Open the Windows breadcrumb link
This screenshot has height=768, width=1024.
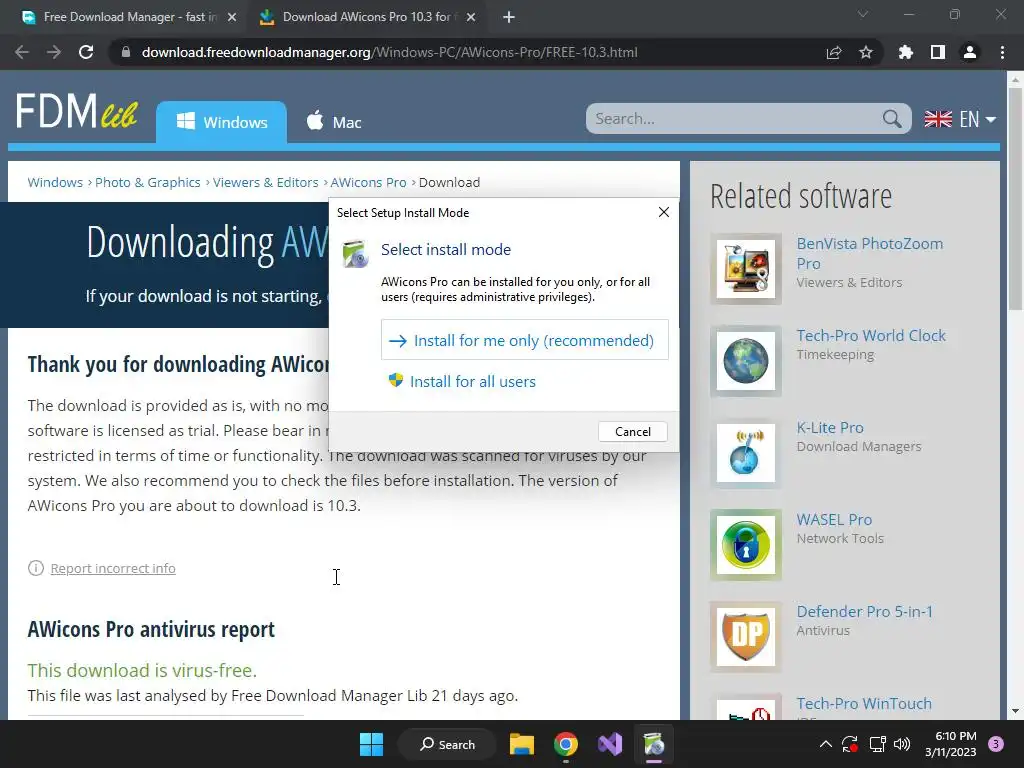tap(55, 182)
